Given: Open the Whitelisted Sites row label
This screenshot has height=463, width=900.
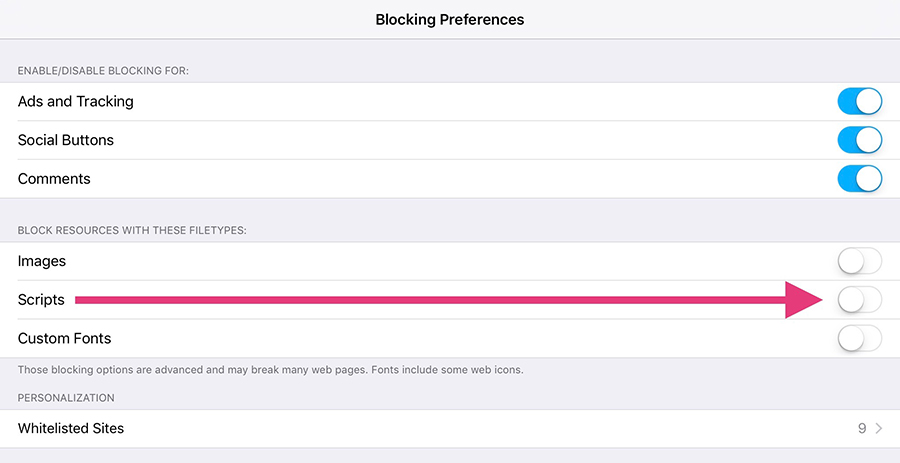Looking at the screenshot, I should point(71,428).
